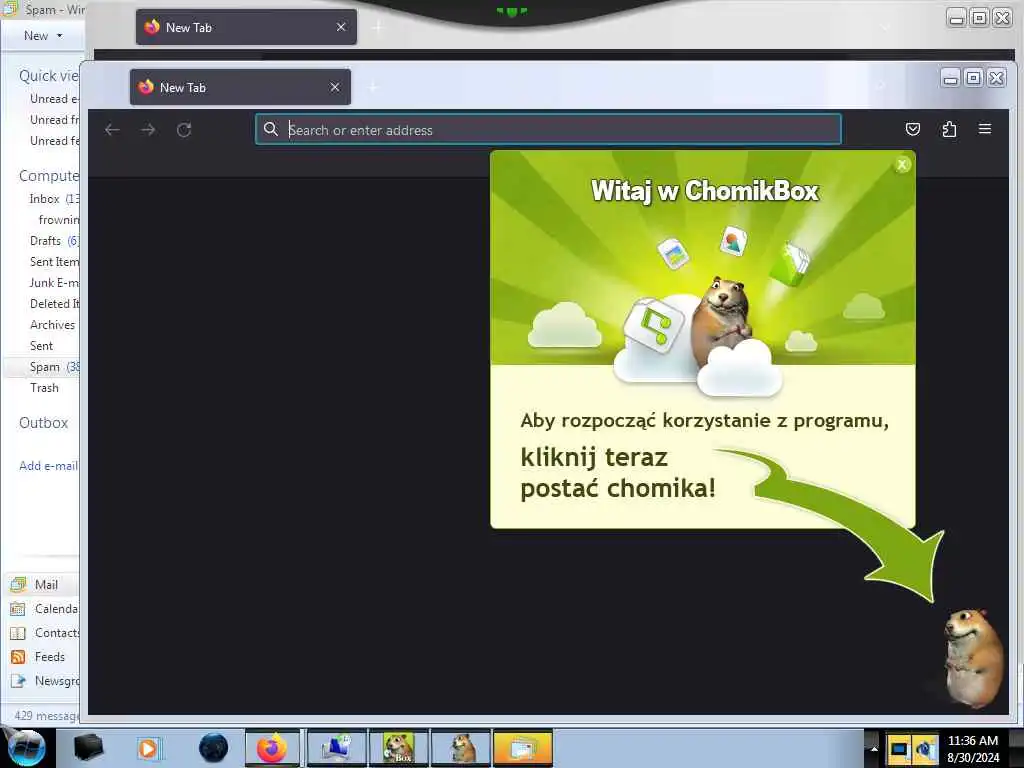The image size is (1024, 768).
Task: Open the Firefox hamburger menu
Action: (985, 129)
